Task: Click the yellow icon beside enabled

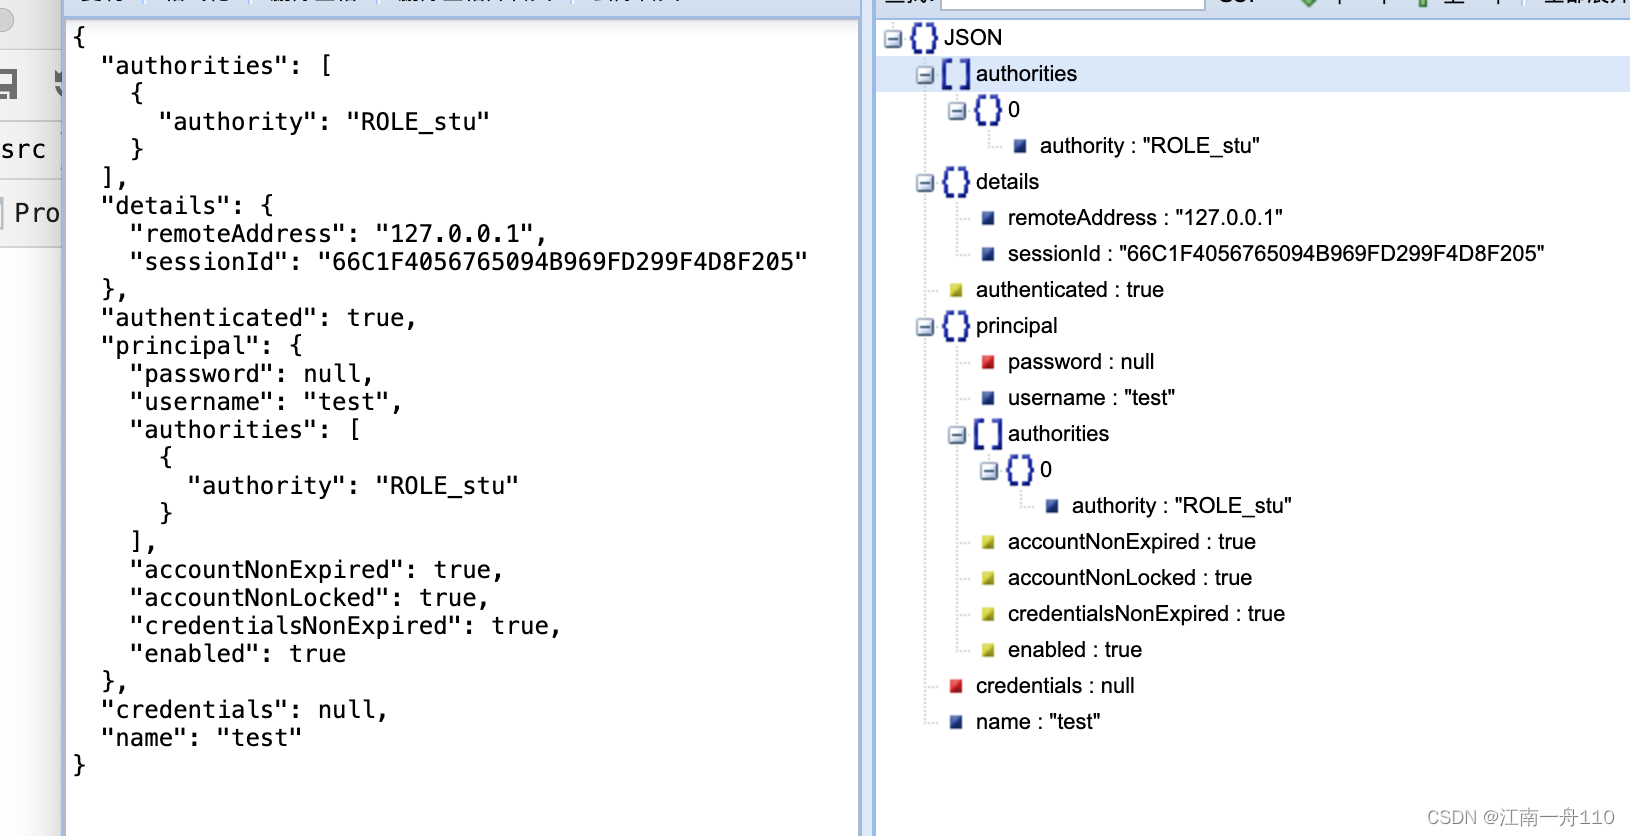Action: coord(988,650)
